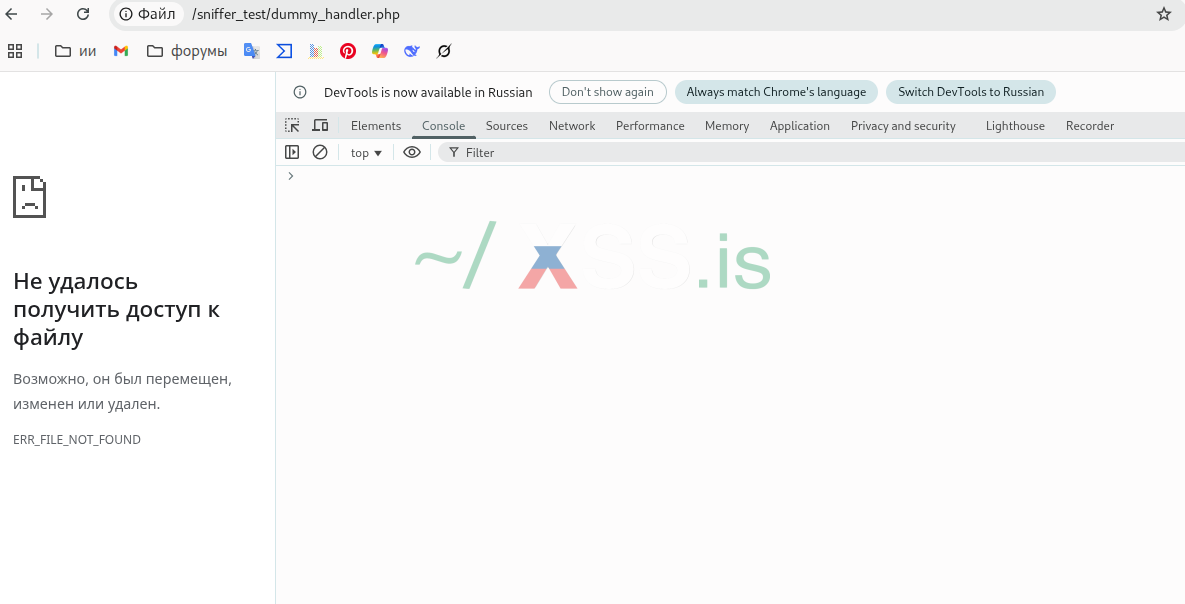
Task: Switch to the Elements tab
Action: tap(376, 126)
